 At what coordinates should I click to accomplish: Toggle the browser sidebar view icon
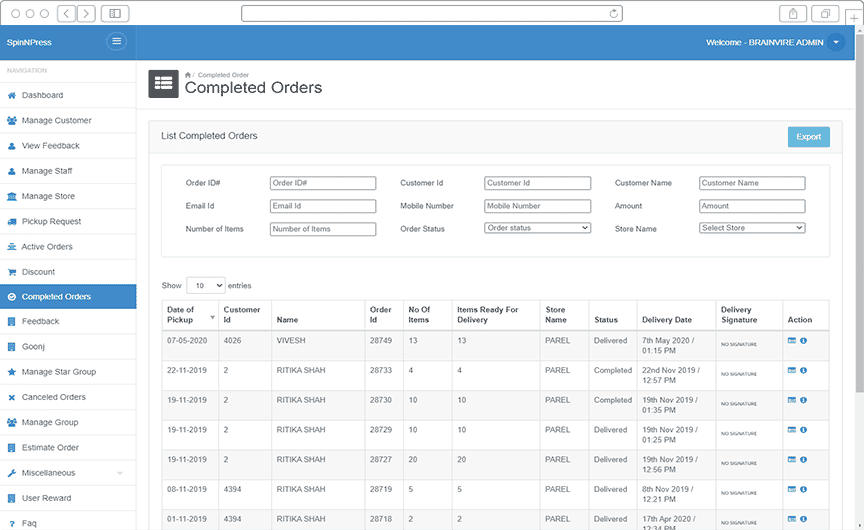click(114, 13)
